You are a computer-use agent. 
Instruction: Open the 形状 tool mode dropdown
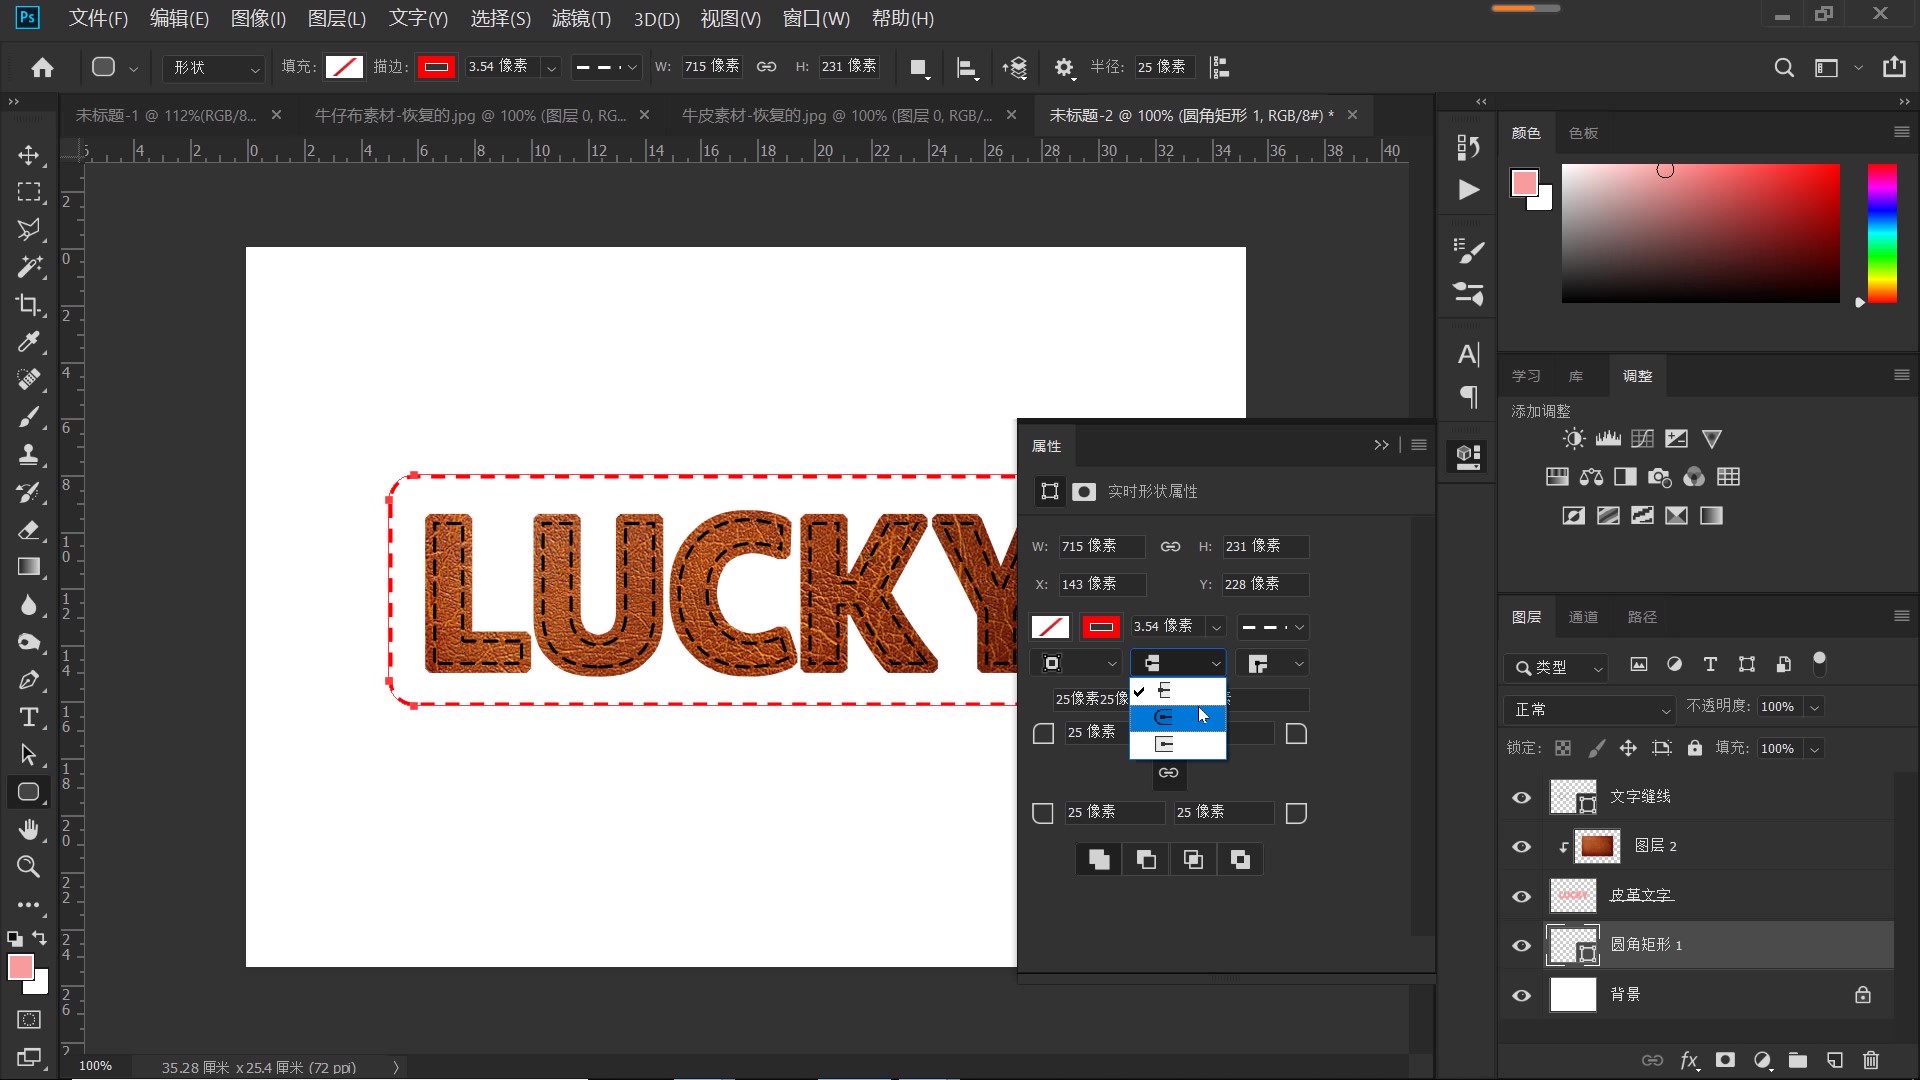(215, 67)
